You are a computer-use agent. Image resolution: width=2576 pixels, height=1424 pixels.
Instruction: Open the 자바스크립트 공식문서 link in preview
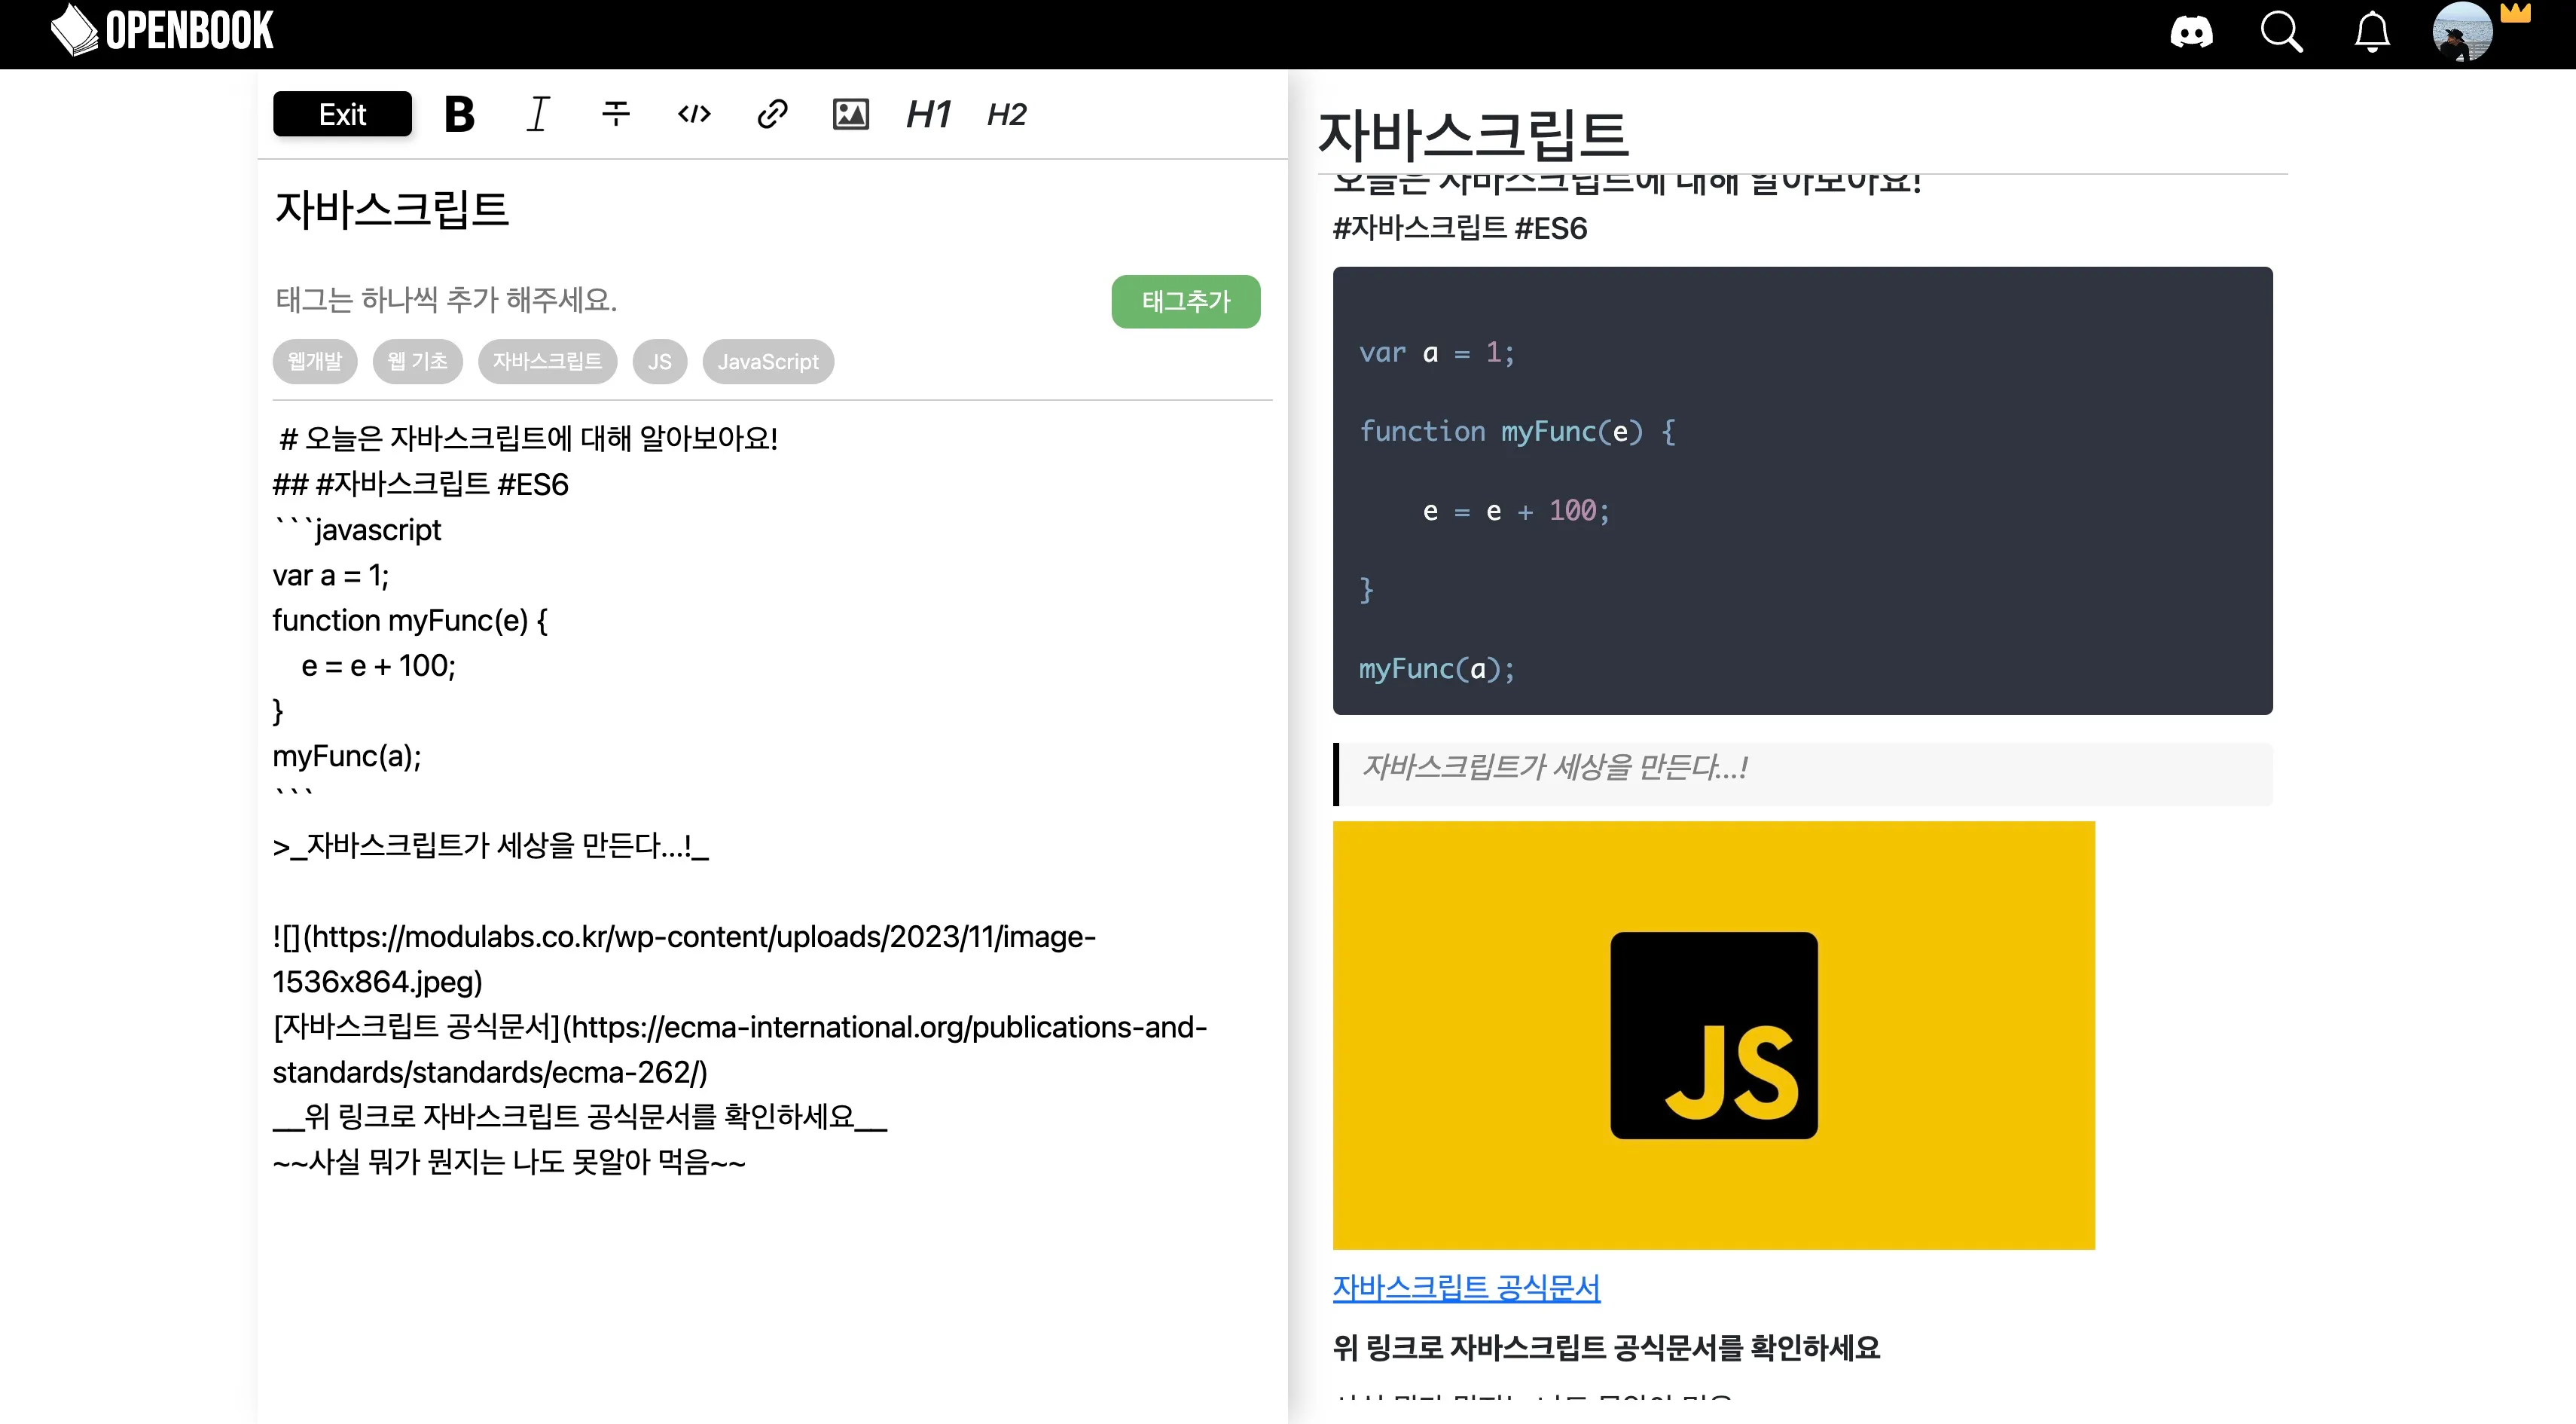1466,1287
